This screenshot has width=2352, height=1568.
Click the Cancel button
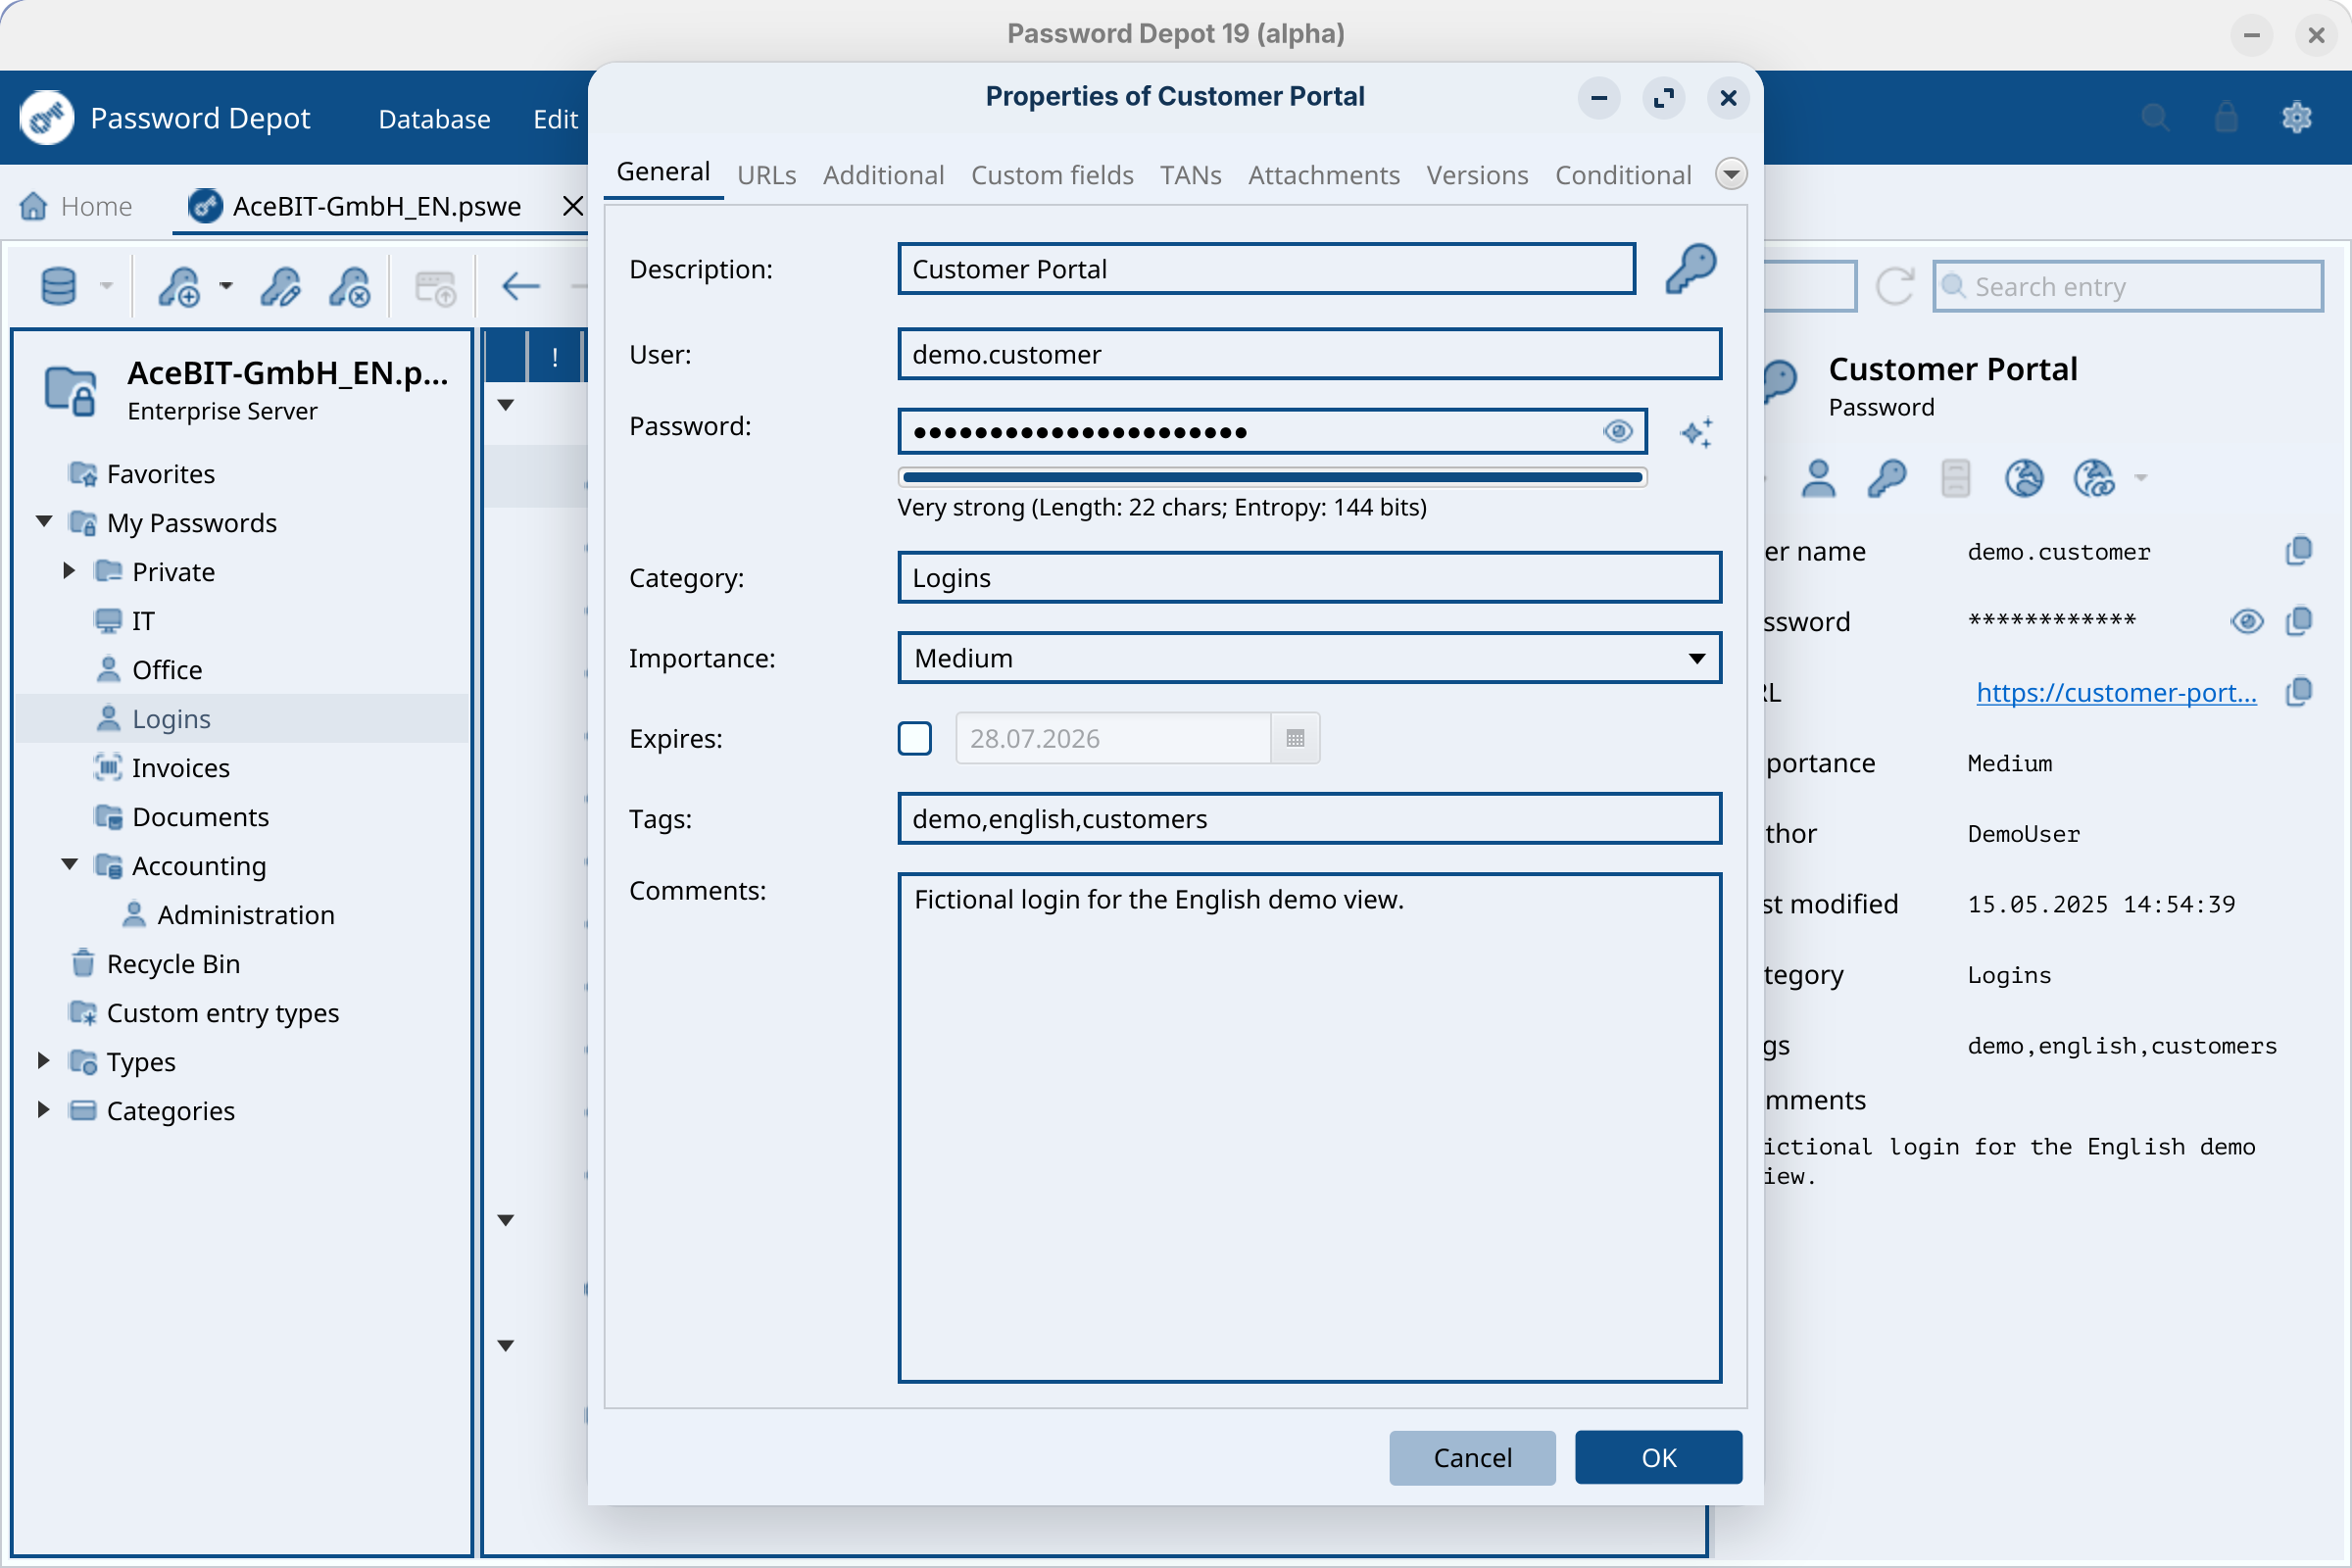1472,1457
